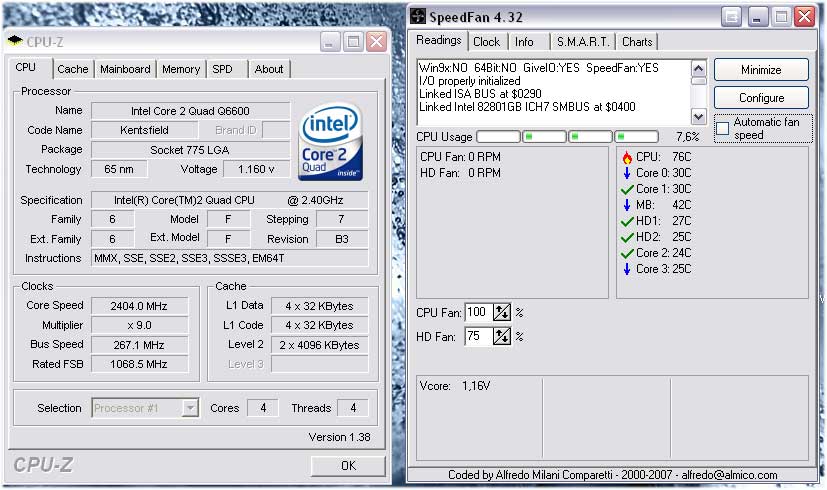Click the 'HD Fan: 0 RPM' reading
The height and width of the screenshot is (490, 827).
click(x=460, y=173)
